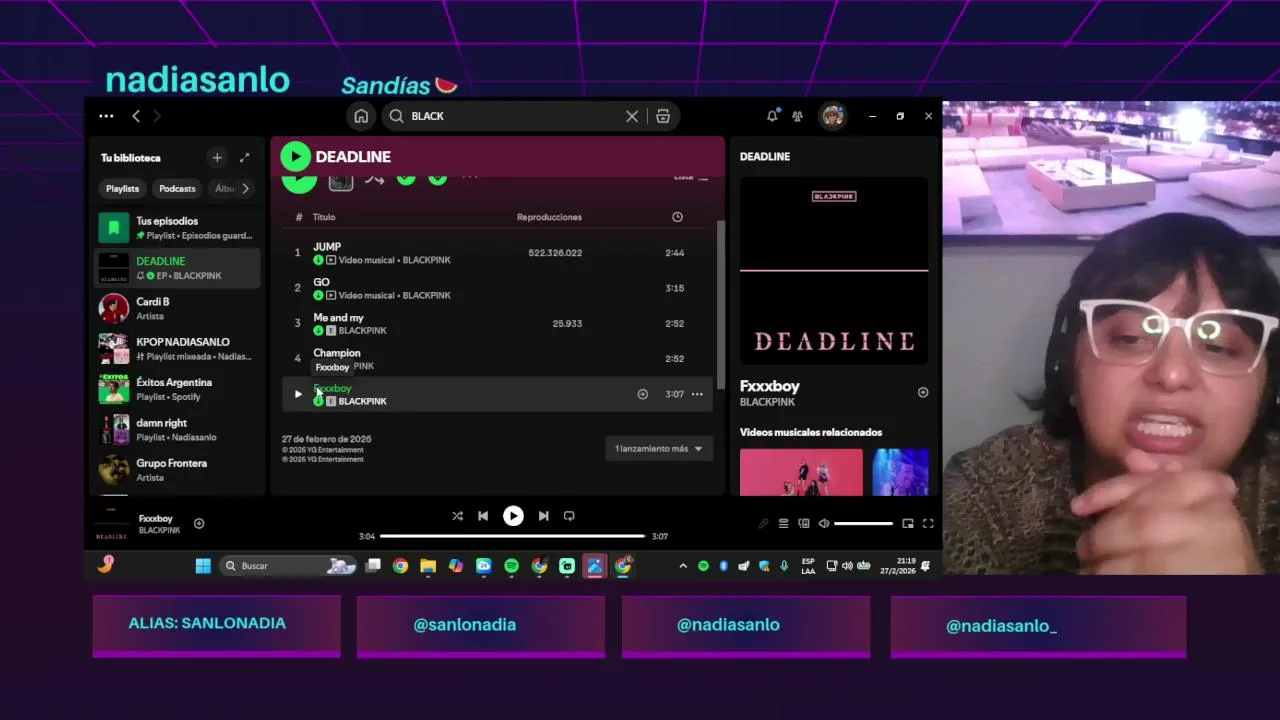Screen dimensions: 1280x720
Task: Open Spotify from the Windows taskbar
Action: click(x=511, y=566)
